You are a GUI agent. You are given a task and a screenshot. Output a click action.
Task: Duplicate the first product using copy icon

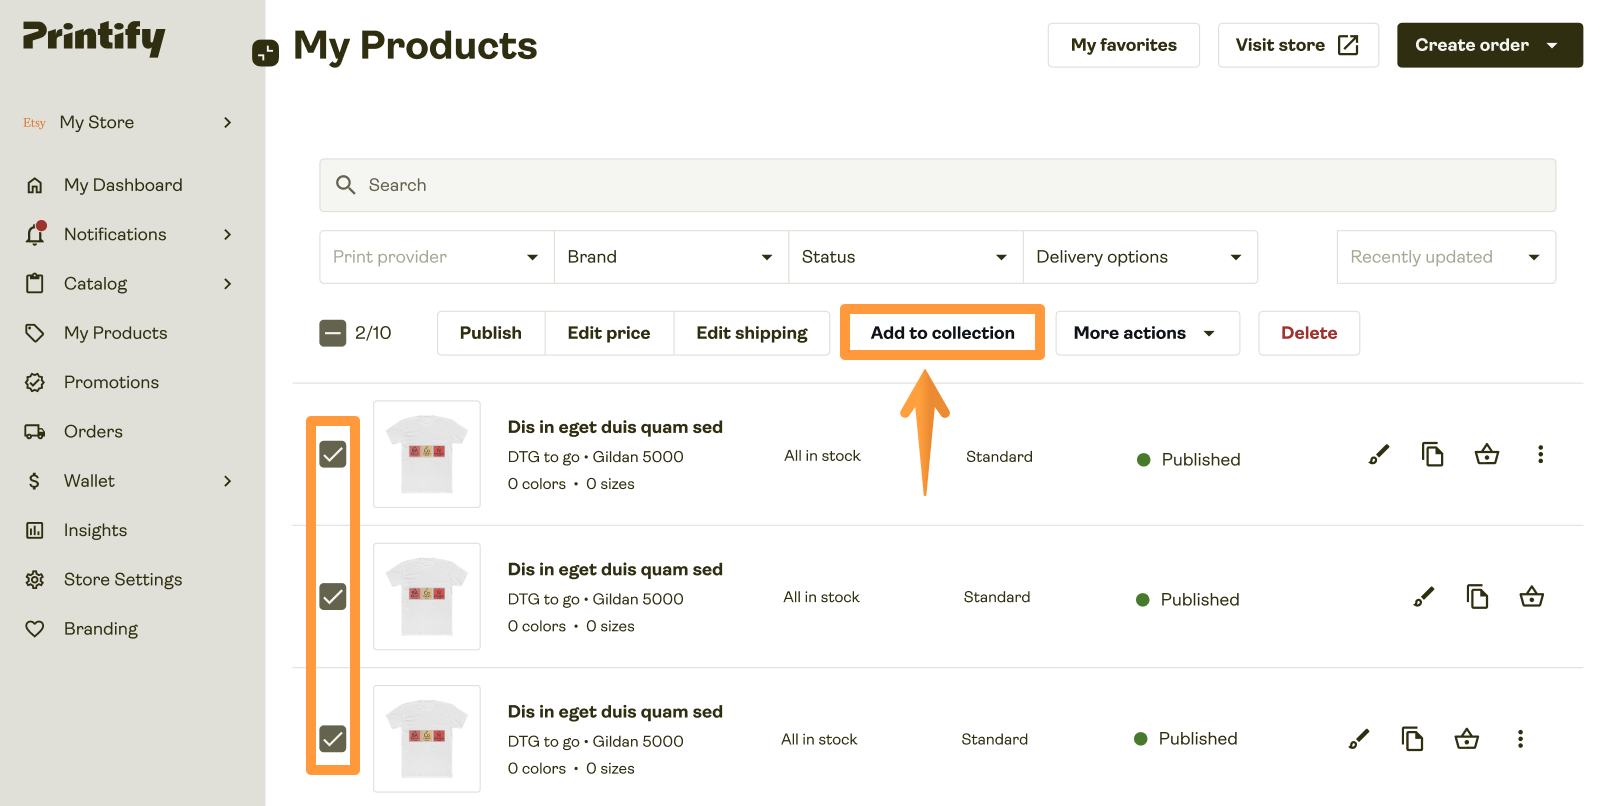tap(1432, 455)
